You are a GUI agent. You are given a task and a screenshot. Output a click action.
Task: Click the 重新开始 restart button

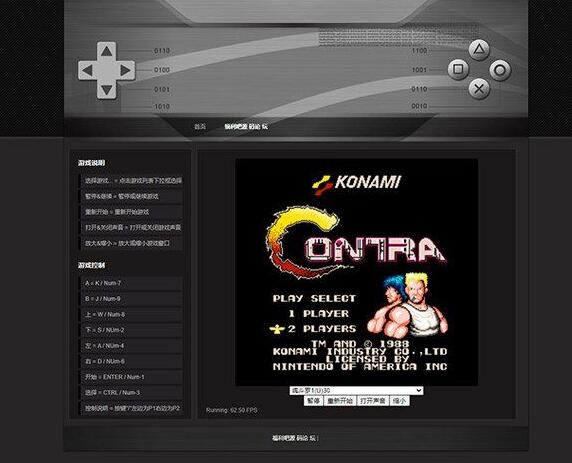click(x=340, y=401)
